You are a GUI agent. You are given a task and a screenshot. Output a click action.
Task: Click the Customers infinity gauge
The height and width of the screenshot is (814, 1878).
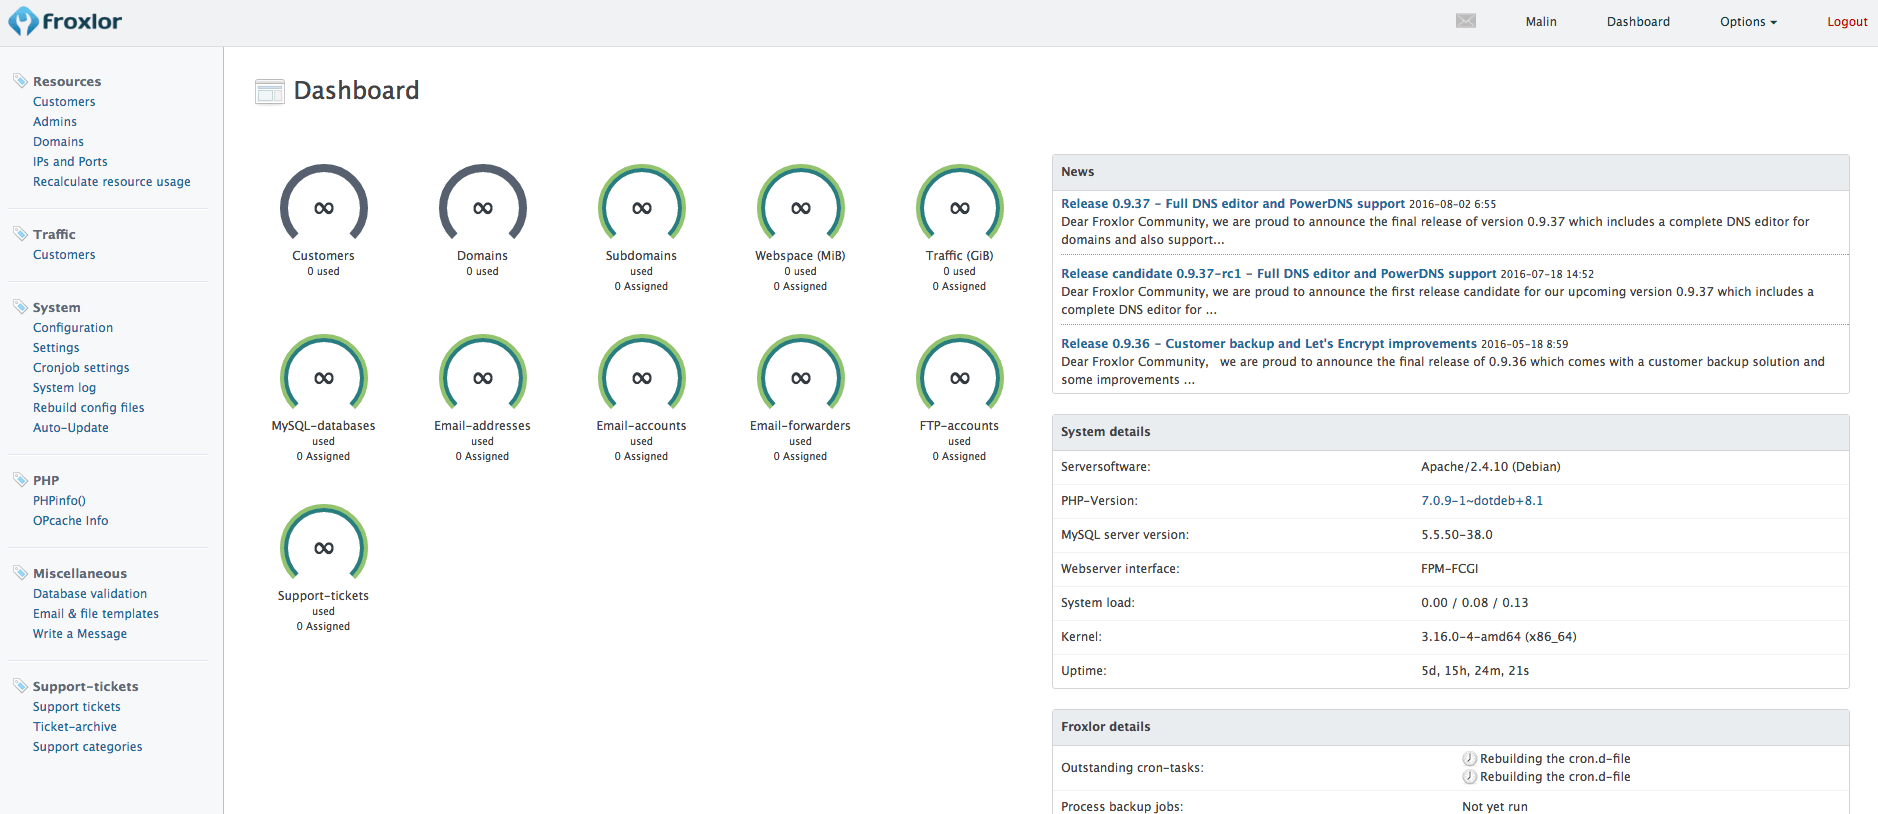323,207
